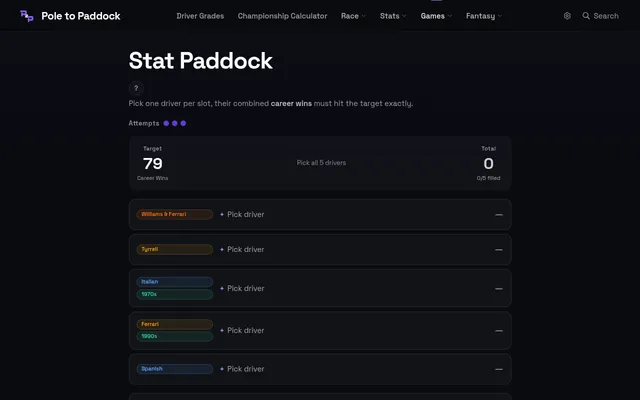Go to Driver Grades page
640x400 pixels.
pyautogui.click(x=200, y=16)
